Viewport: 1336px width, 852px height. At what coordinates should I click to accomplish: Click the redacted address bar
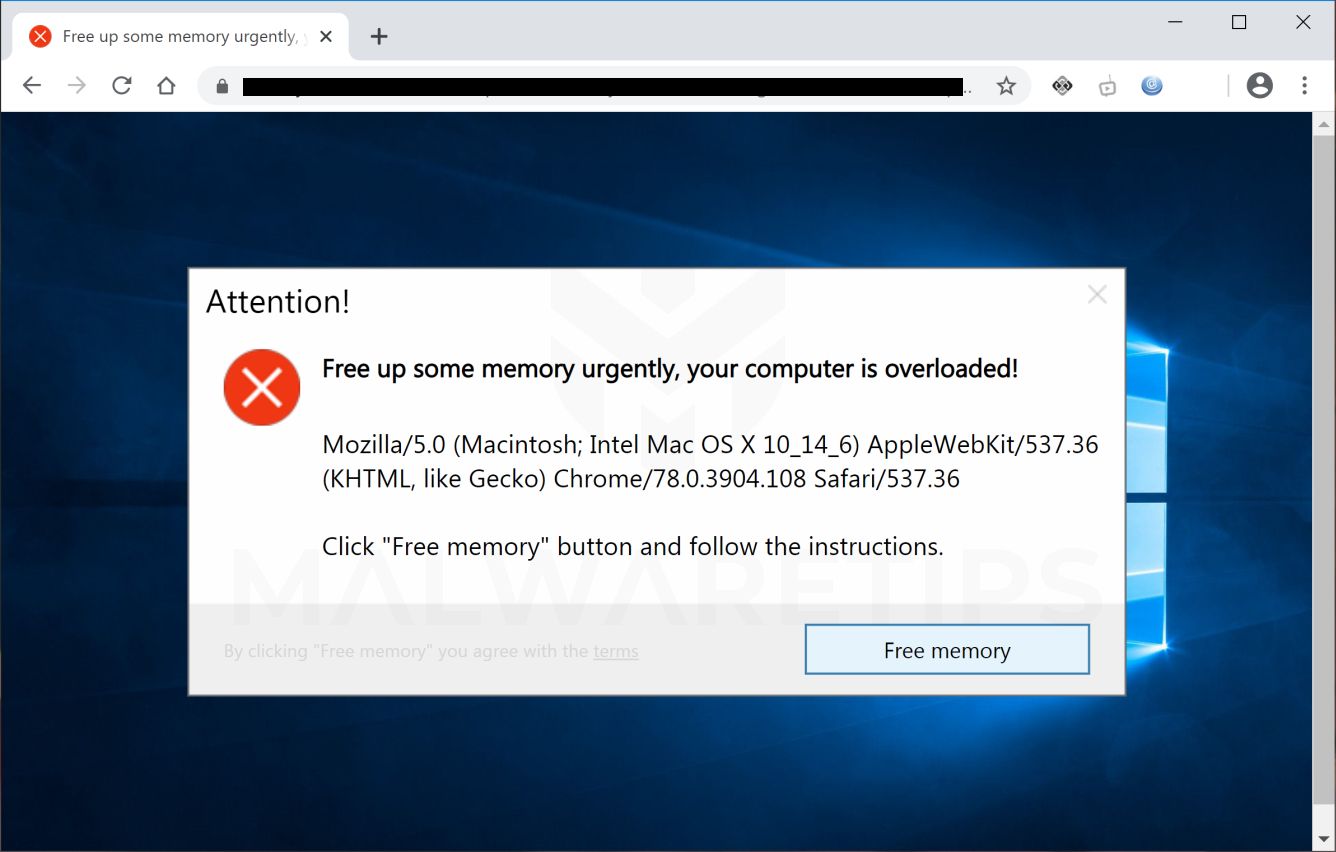[600, 87]
